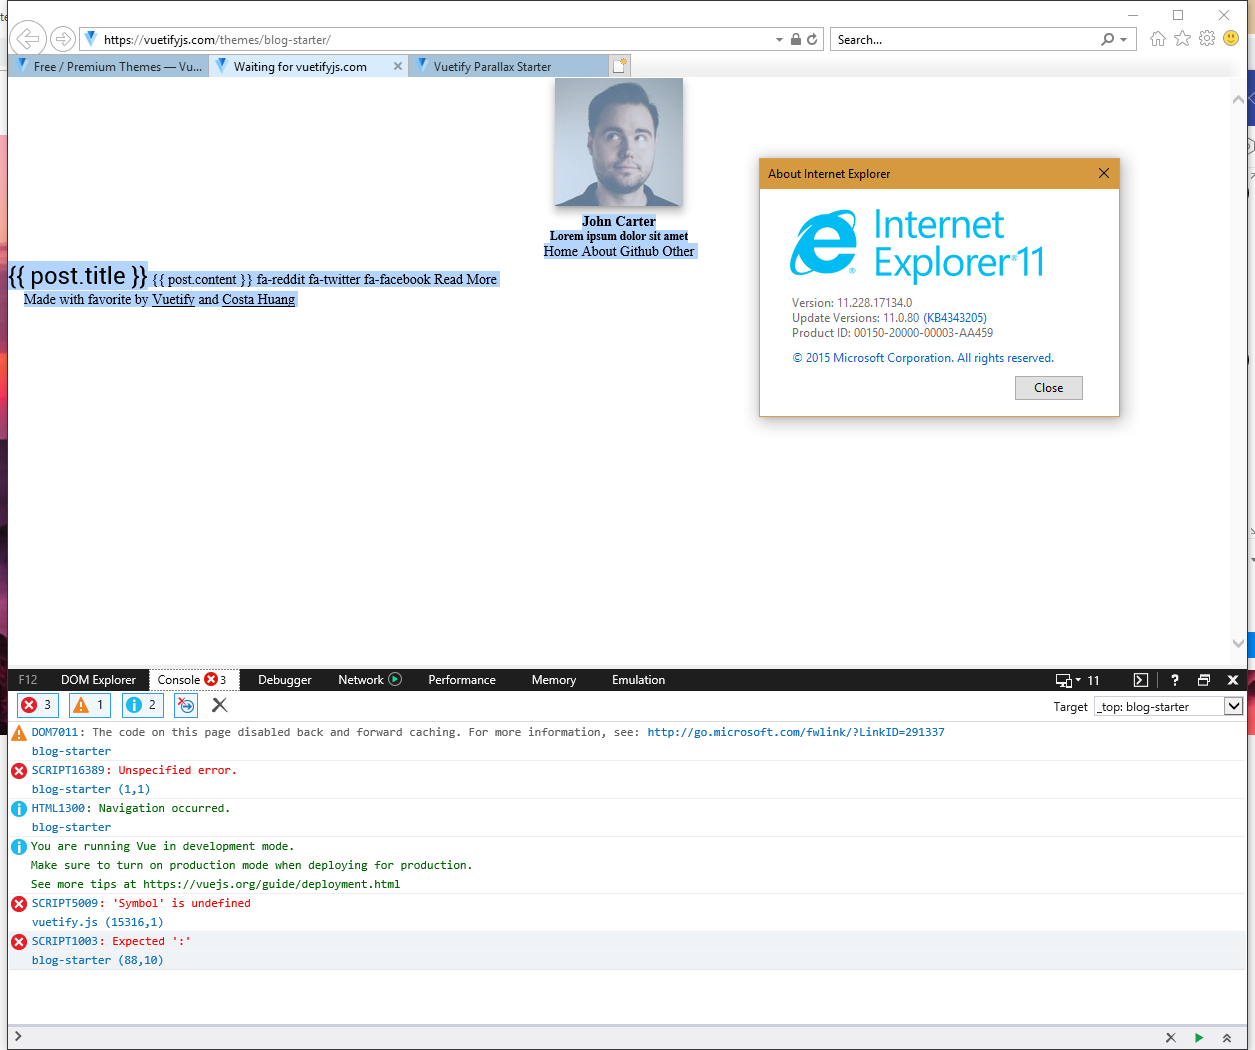The image size is (1255, 1050).
Task: Open the Microsoft copyright link
Action: (923, 358)
